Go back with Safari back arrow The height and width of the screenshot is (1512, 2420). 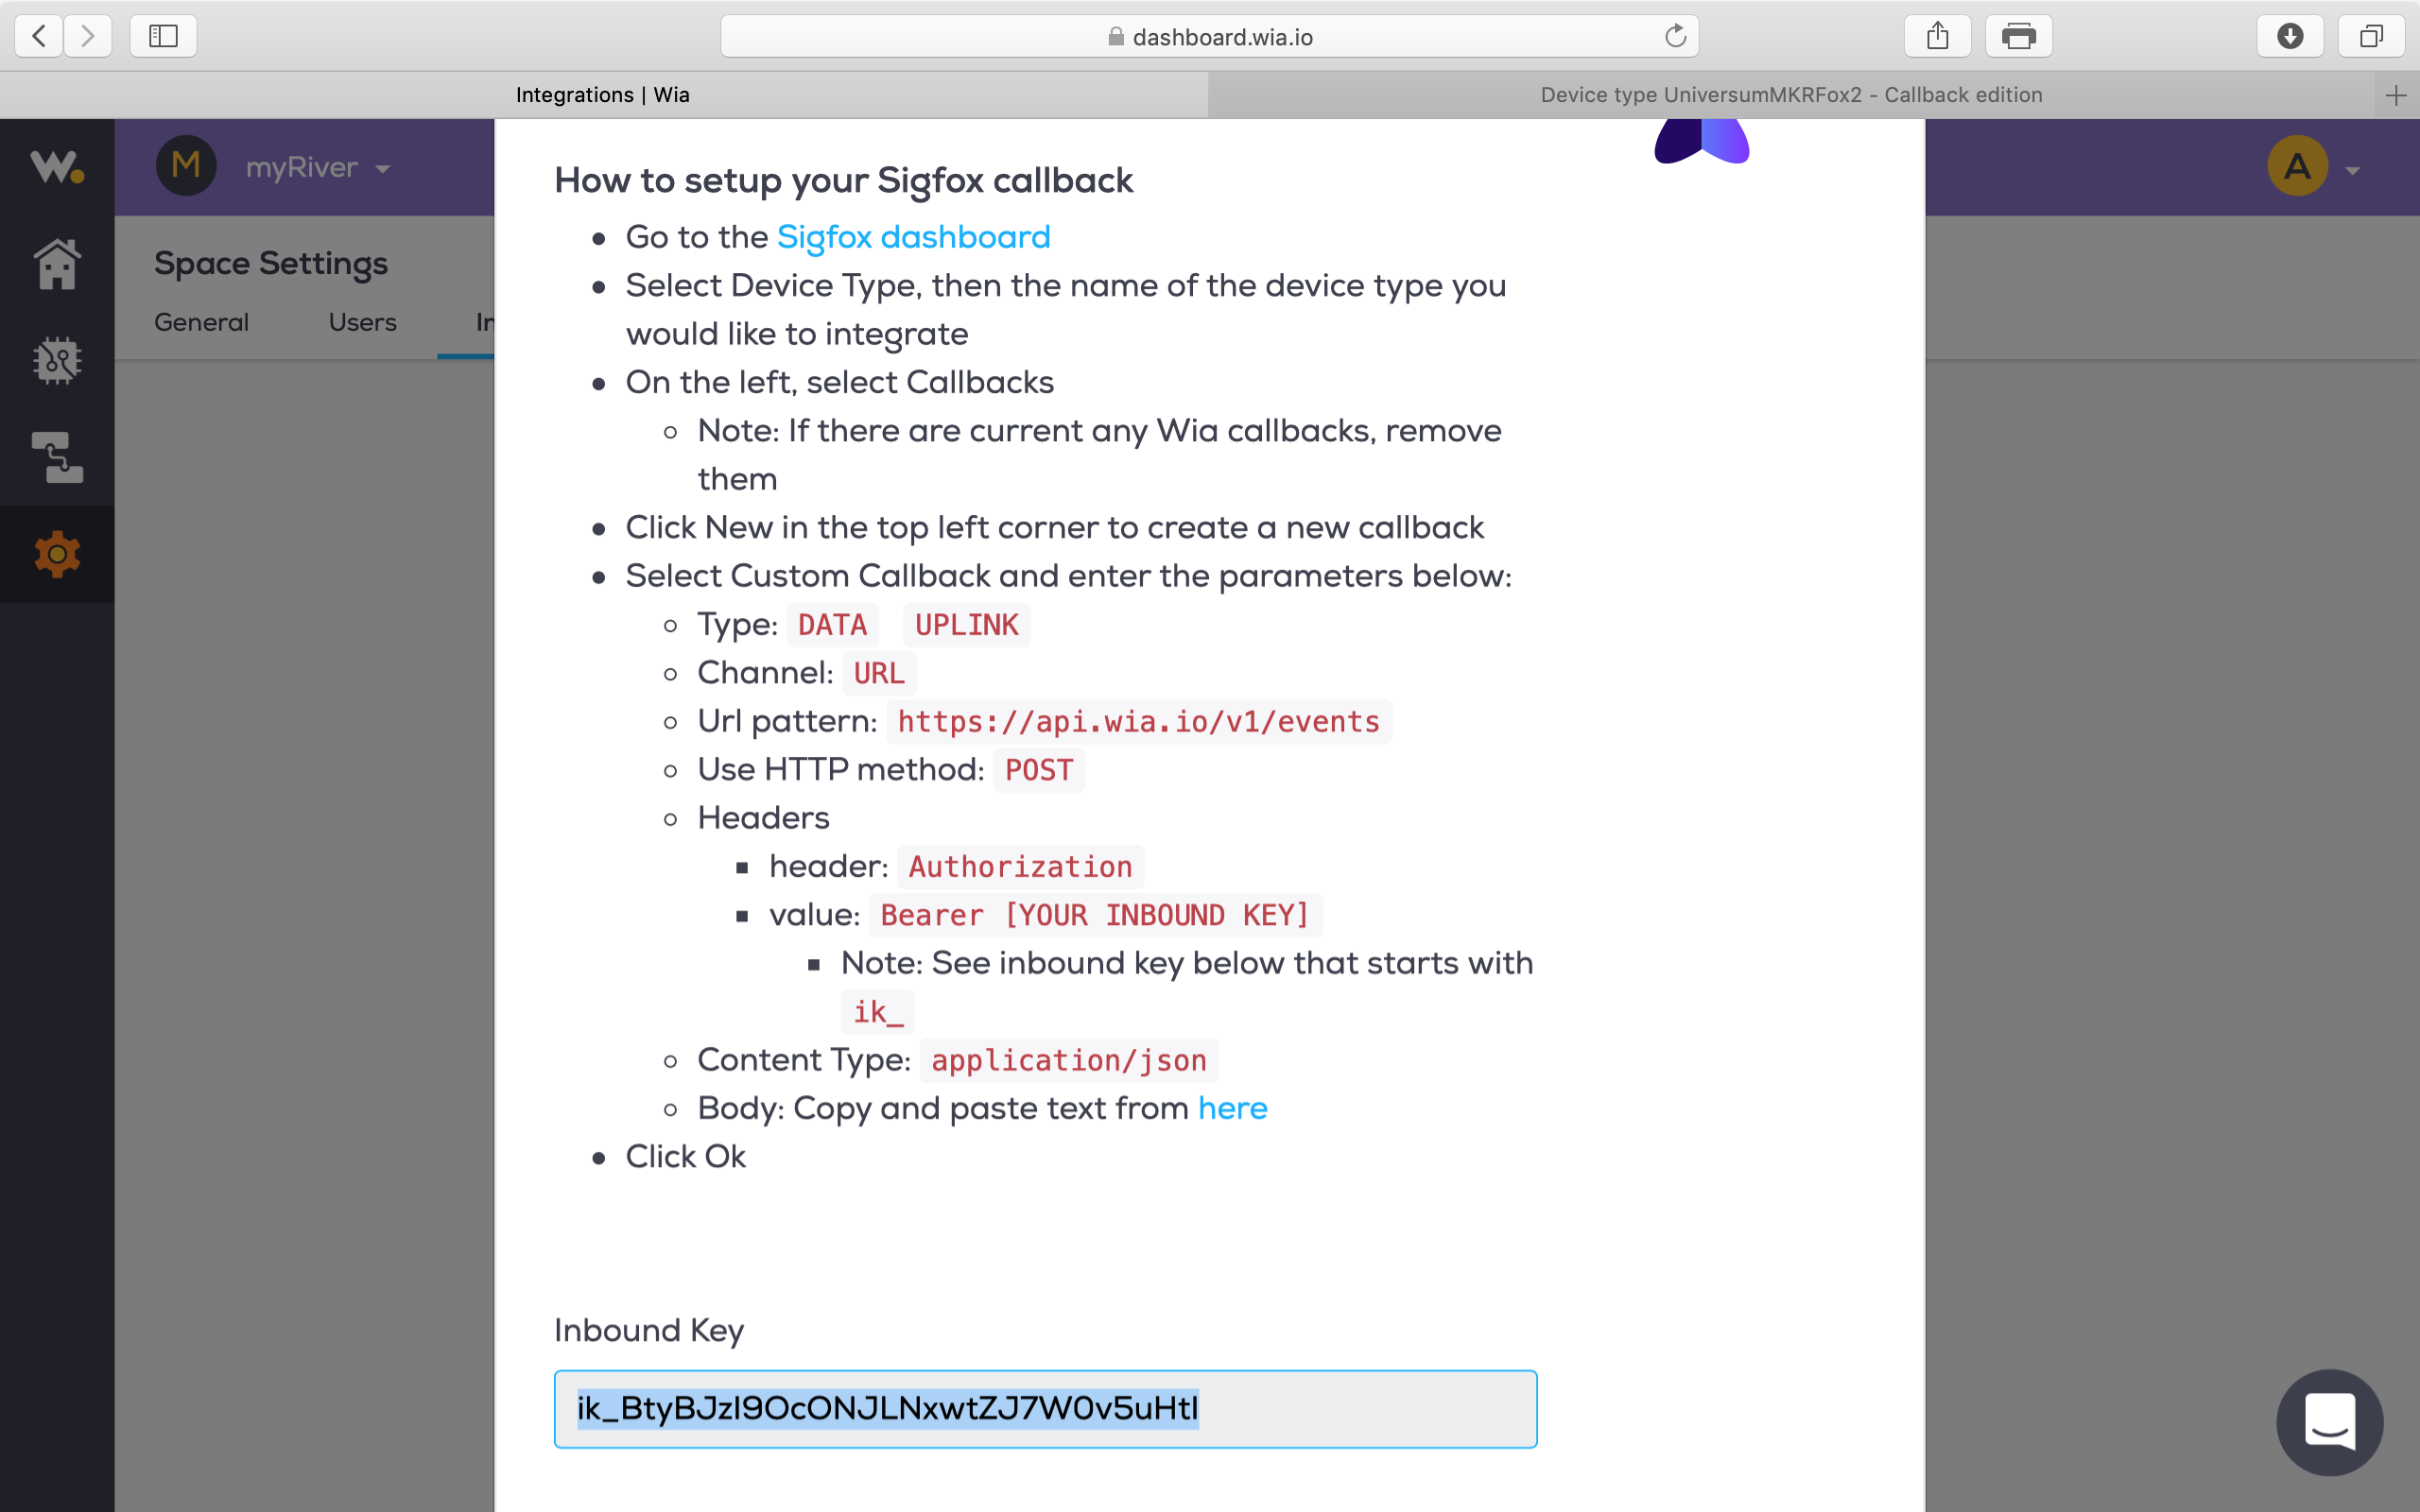[39, 37]
